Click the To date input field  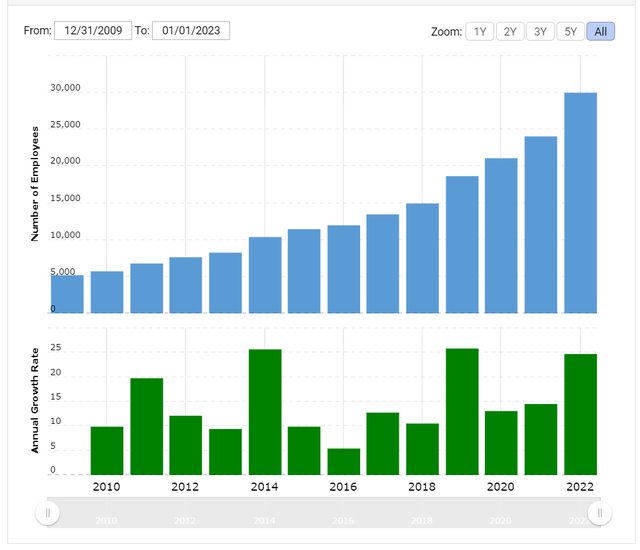click(x=191, y=31)
